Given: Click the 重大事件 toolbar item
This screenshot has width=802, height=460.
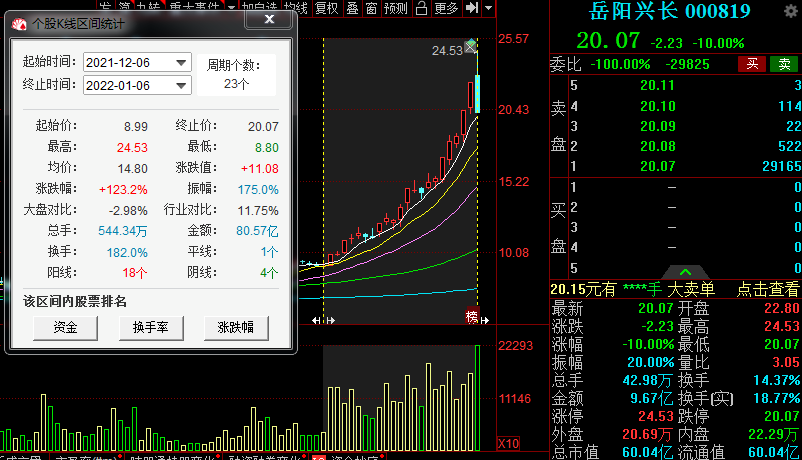Looking at the screenshot, I should (x=194, y=8).
